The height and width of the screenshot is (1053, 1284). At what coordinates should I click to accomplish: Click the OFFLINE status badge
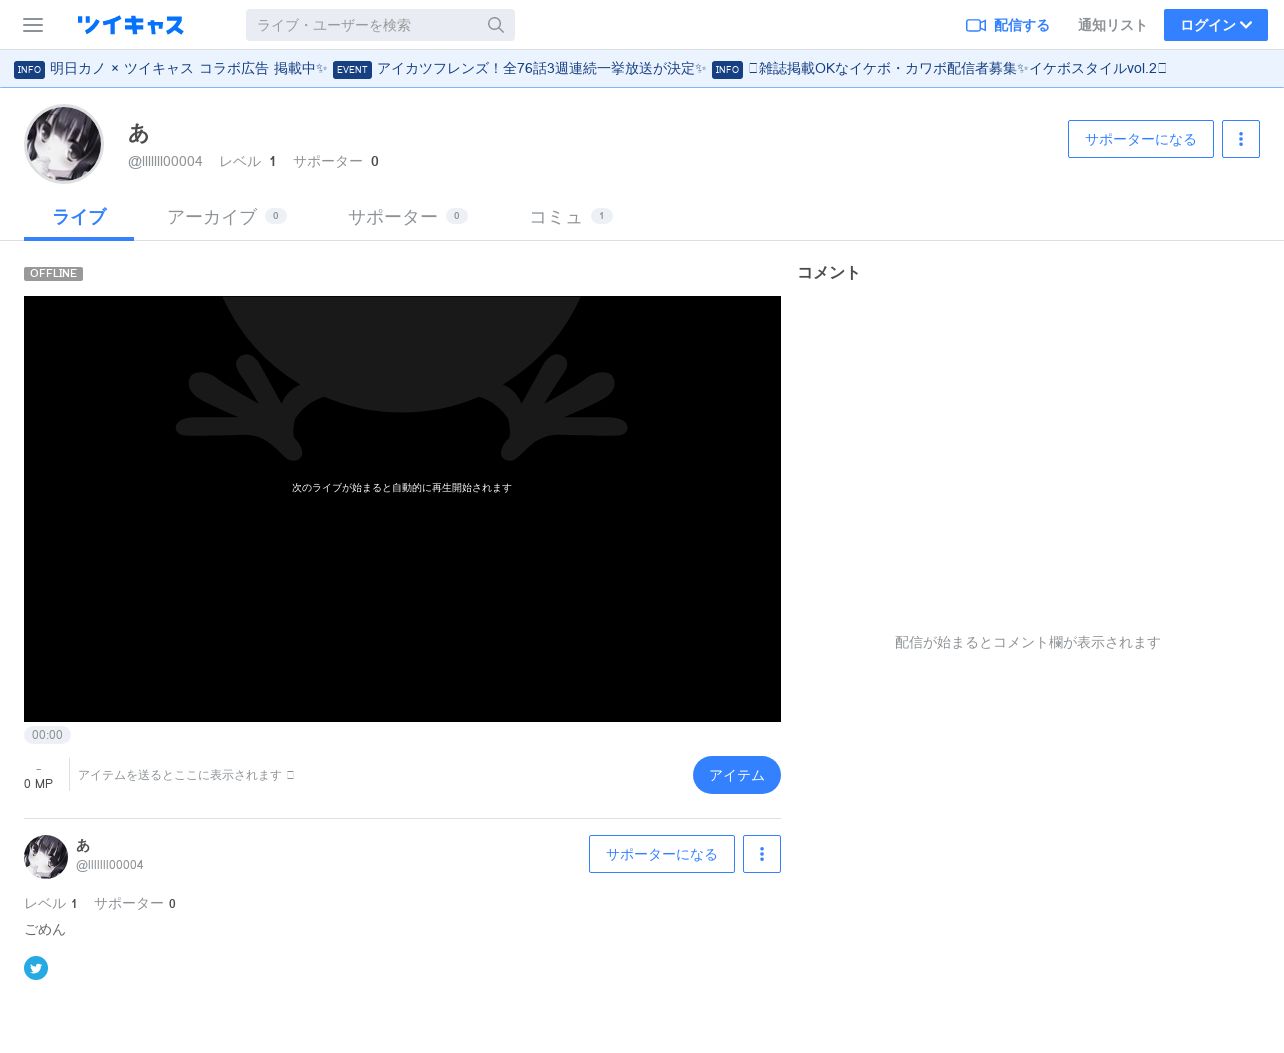click(x=53, y=273)
